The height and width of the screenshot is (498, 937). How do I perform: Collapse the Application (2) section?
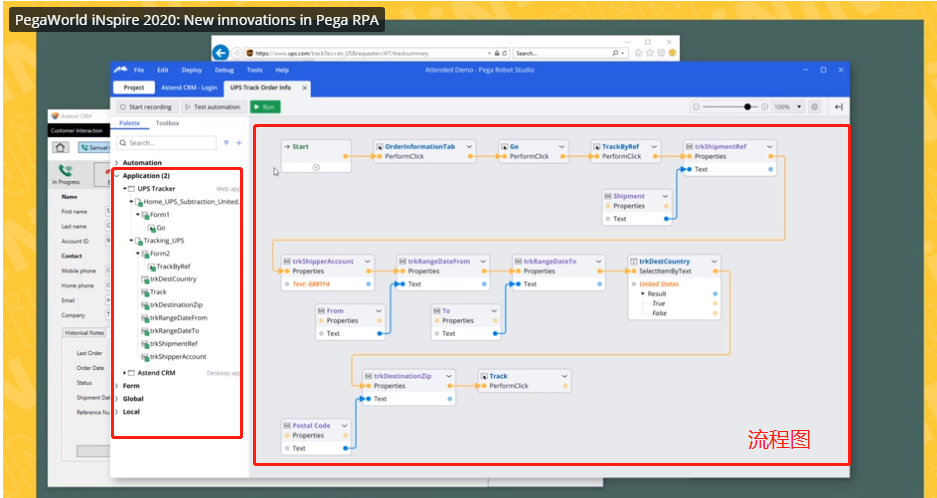pos(117,176)
